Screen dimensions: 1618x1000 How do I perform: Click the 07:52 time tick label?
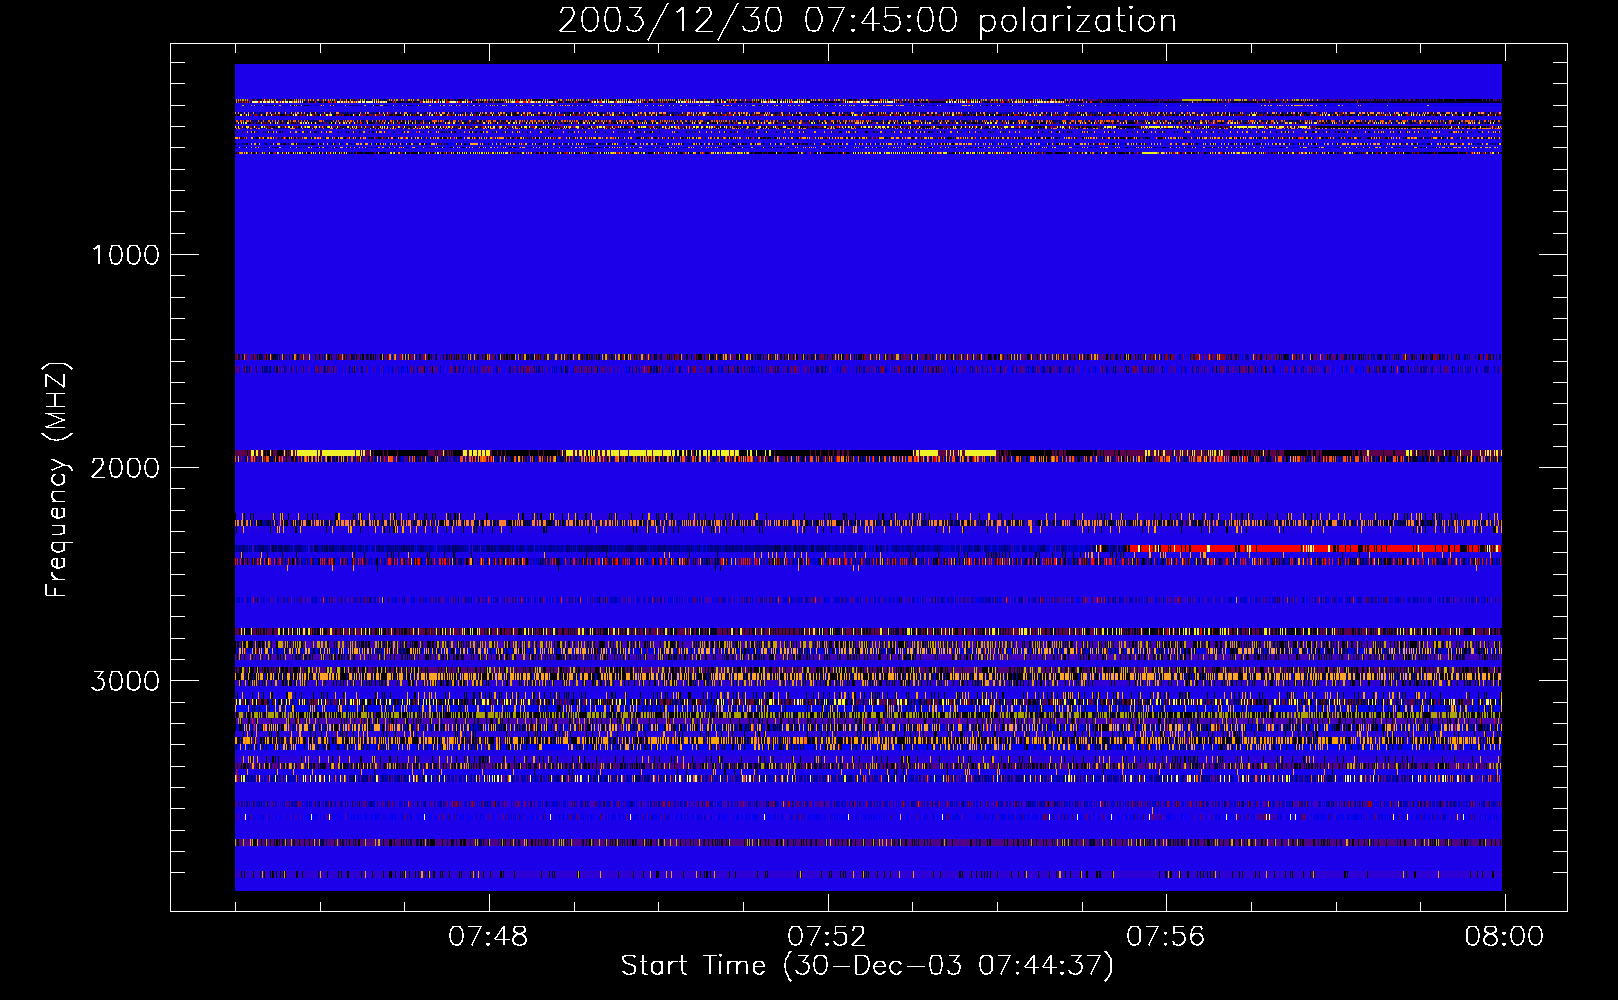(x=827, y=937)
